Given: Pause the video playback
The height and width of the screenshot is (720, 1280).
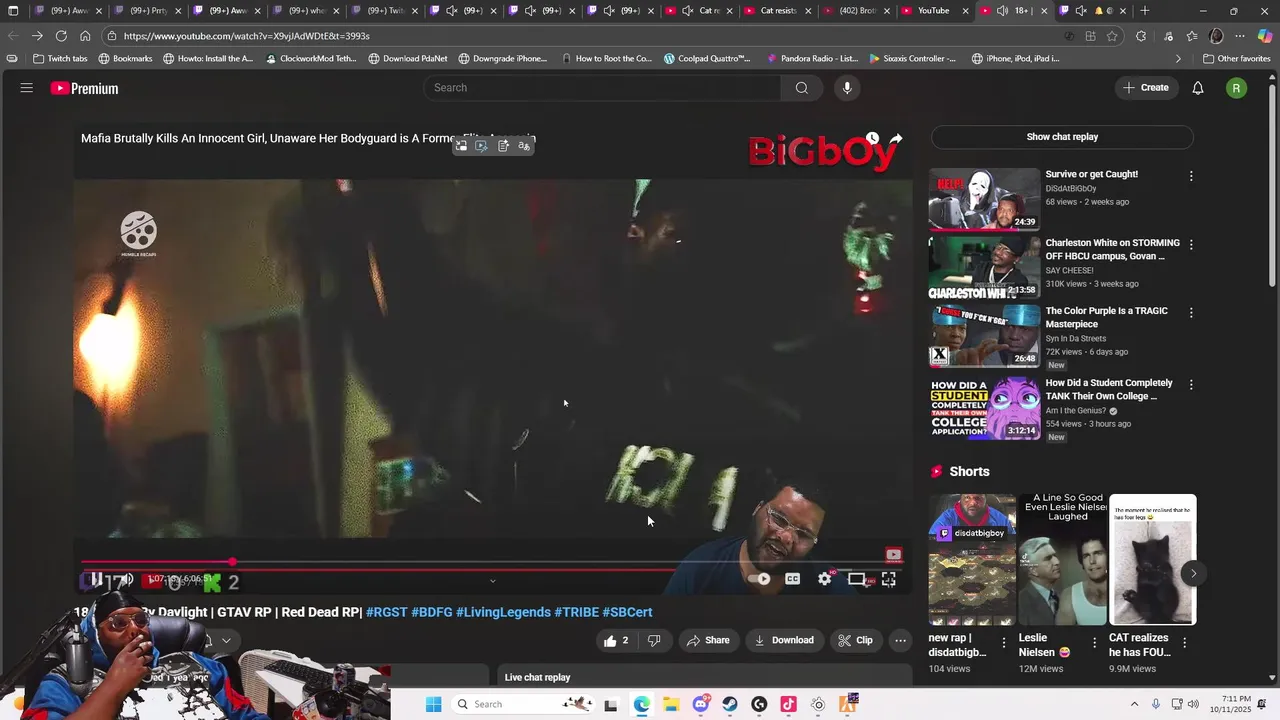Looking at the screenshot, I should click(97, 579).
